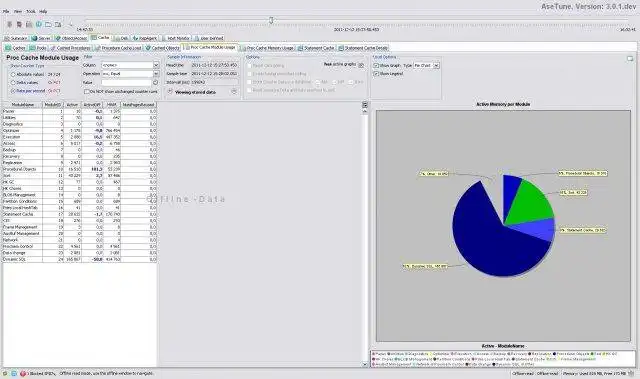Switch to the Disk tab
Image resolution: width=640 pixels, height=379 pixels.
121,38
